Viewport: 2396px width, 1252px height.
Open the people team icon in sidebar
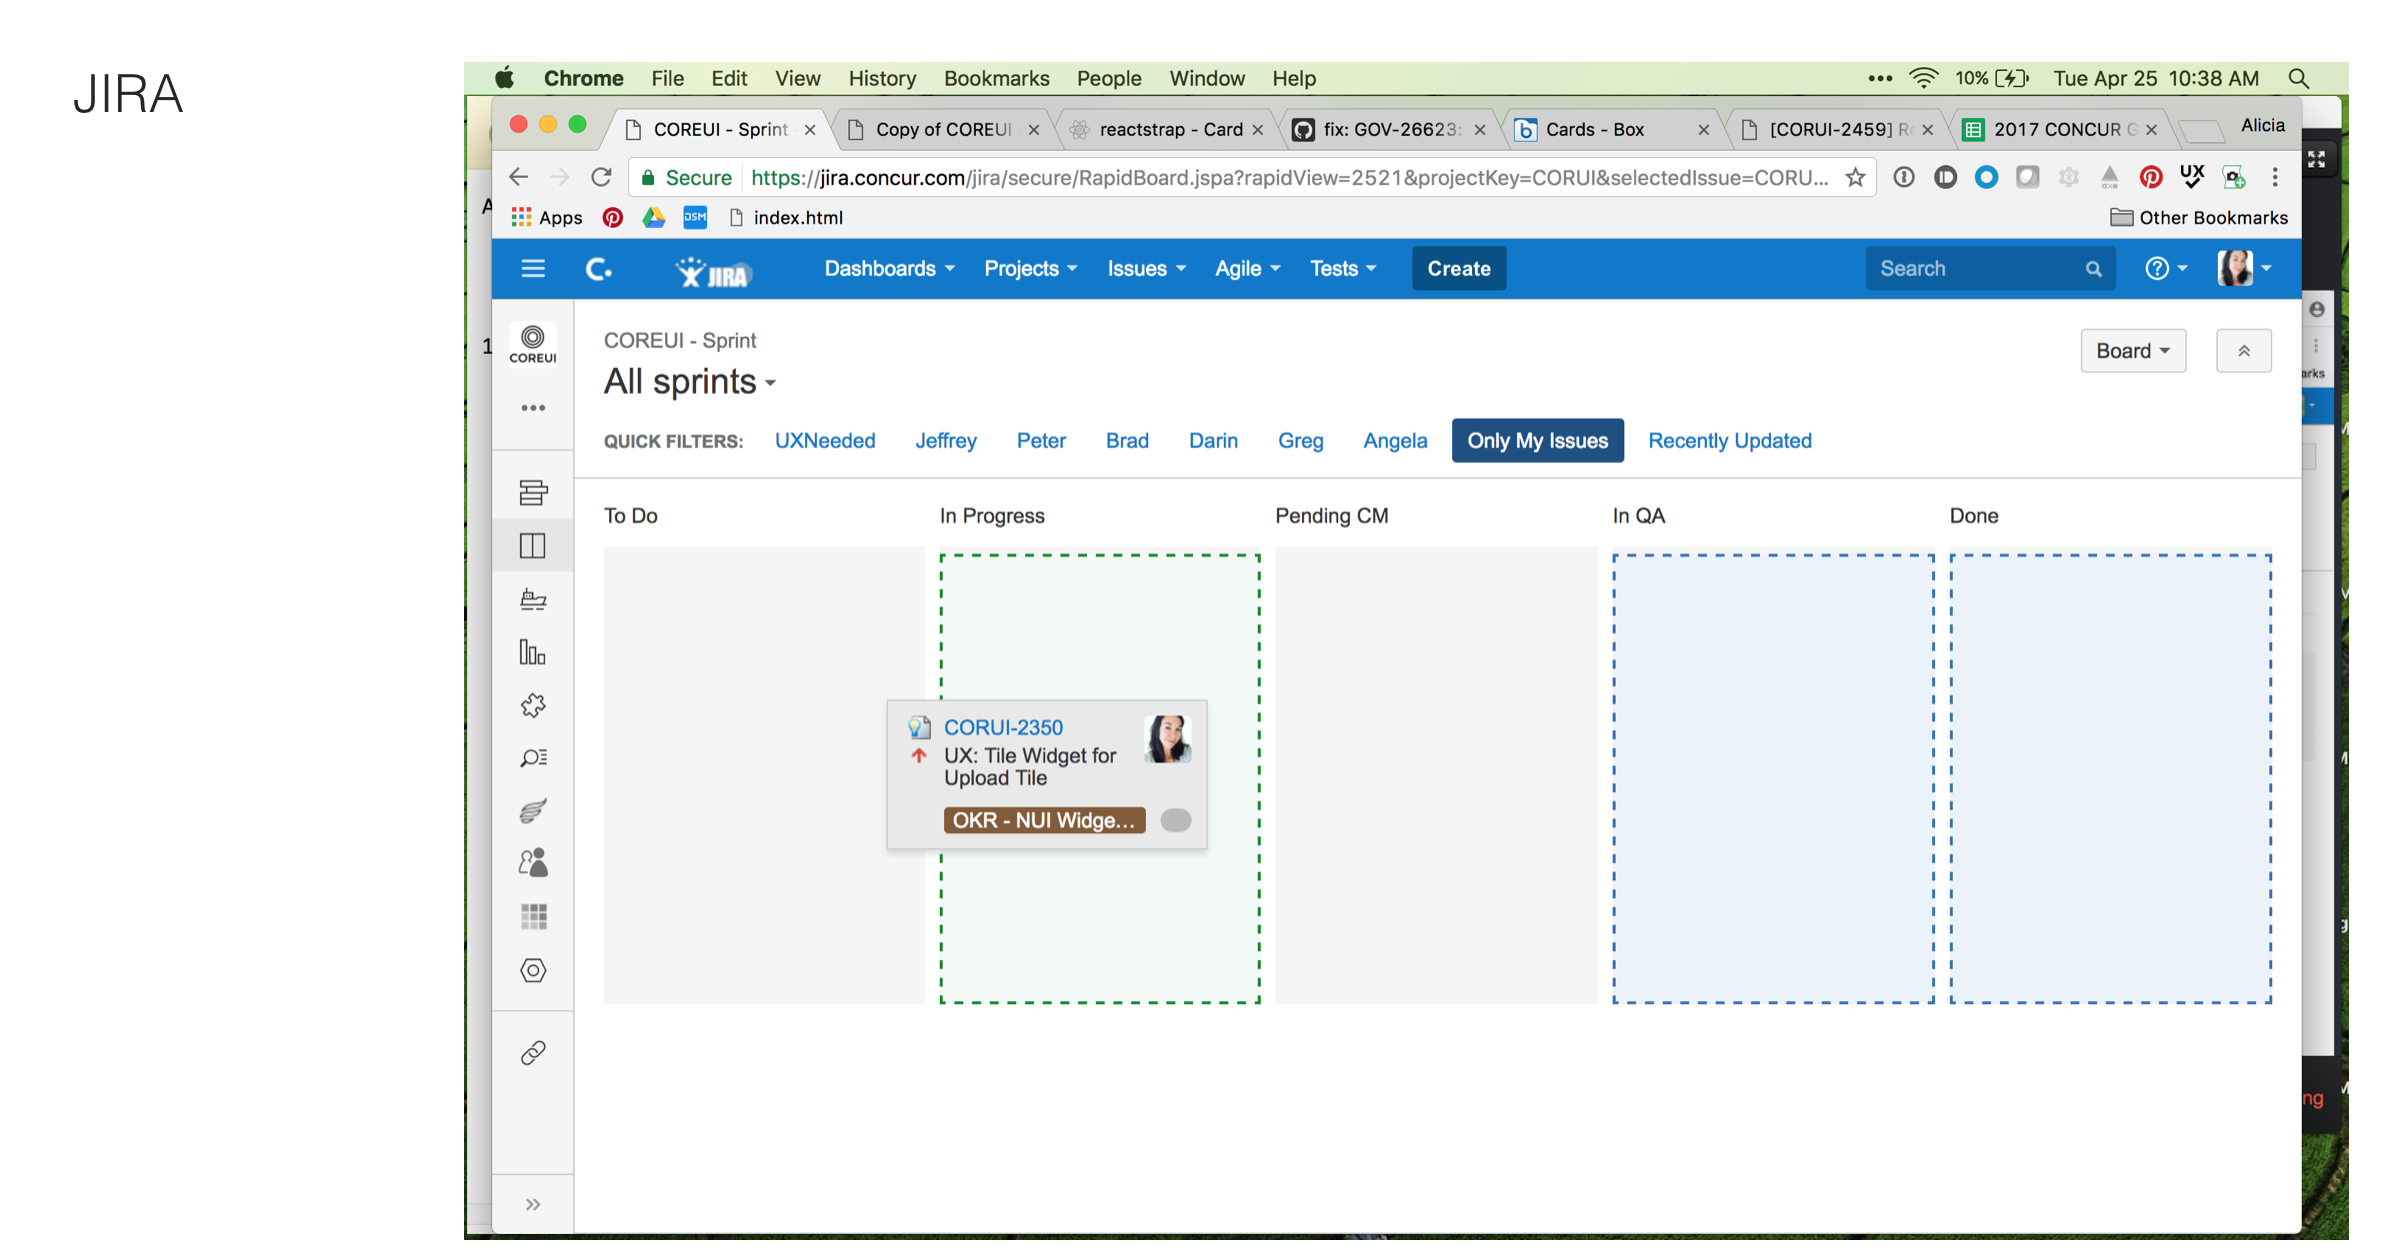(x=533, y=862)
